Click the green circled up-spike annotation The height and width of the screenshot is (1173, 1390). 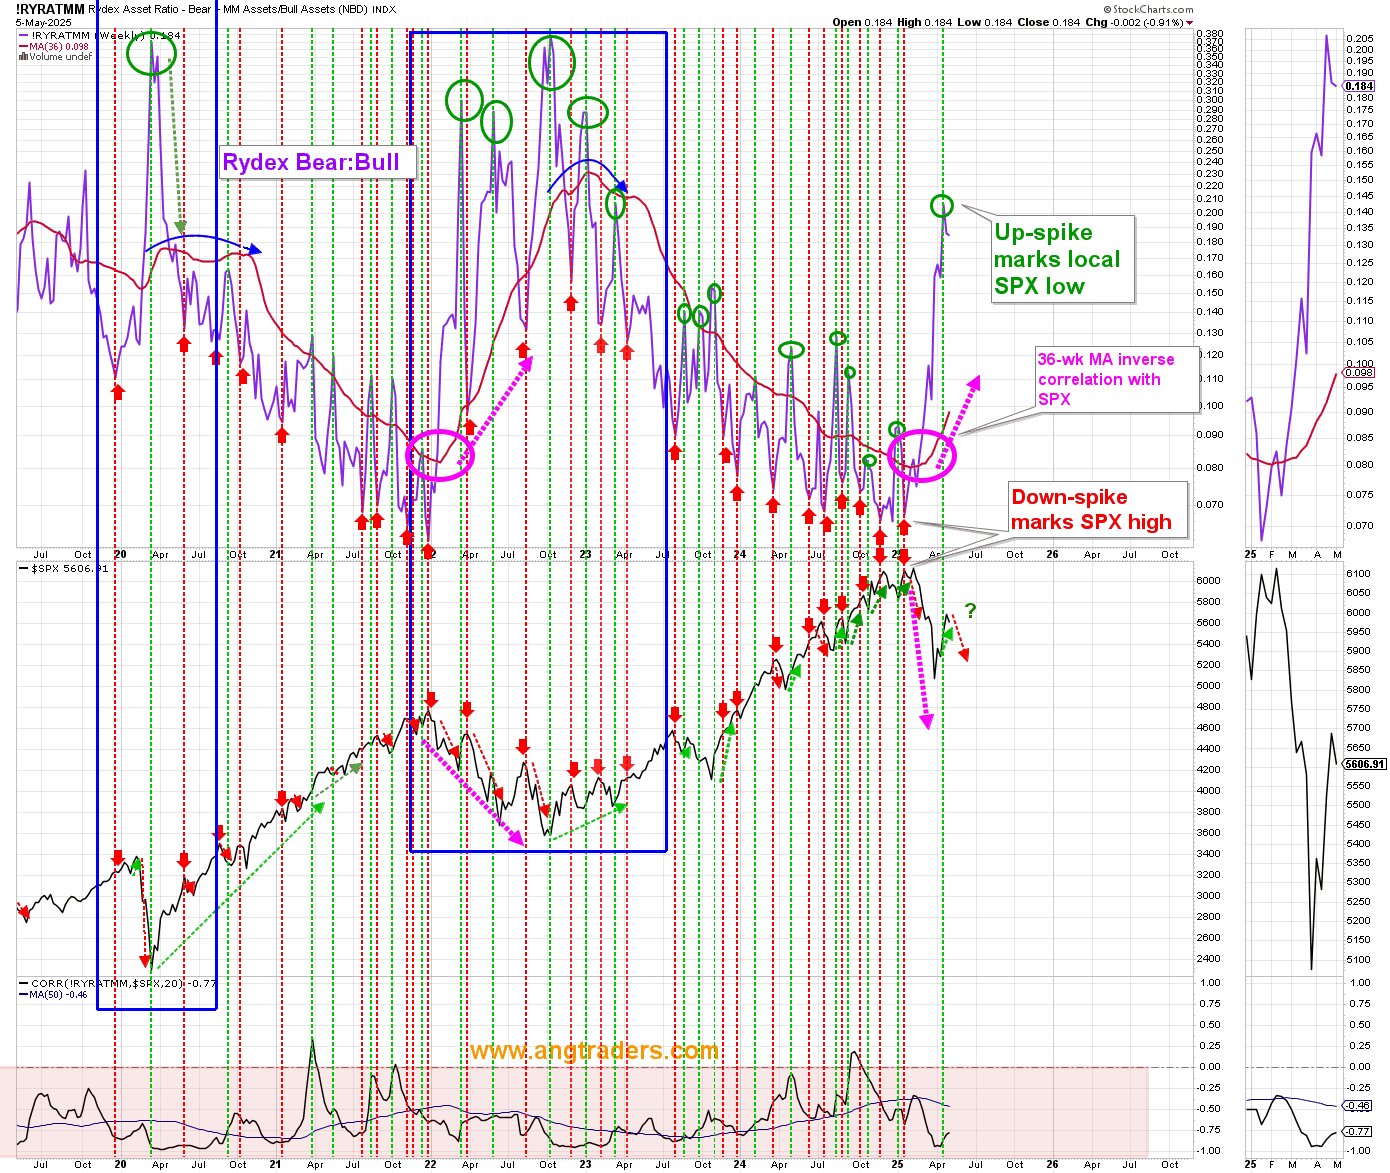click(x=941, y=207)
